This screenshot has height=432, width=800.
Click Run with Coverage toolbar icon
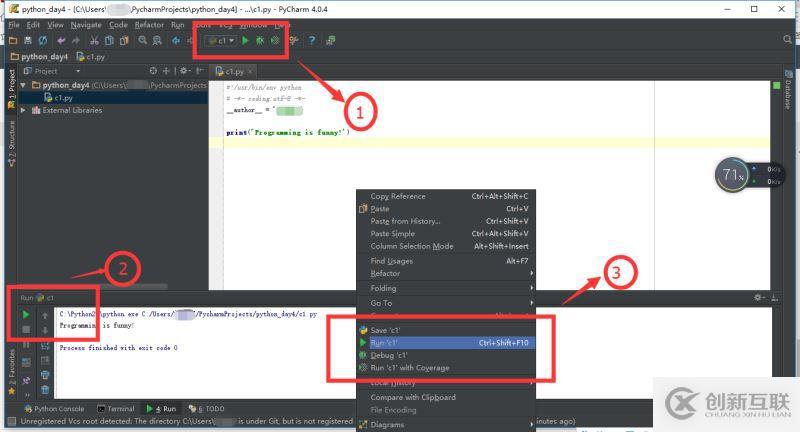coord(276,40)
